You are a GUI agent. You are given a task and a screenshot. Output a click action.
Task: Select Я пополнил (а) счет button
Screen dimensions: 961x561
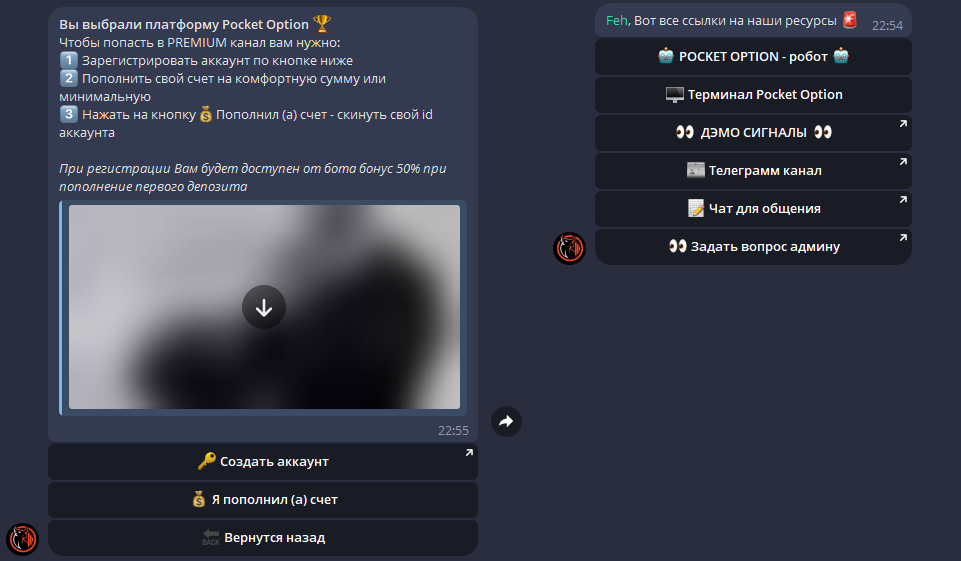[x=263, y=500]
